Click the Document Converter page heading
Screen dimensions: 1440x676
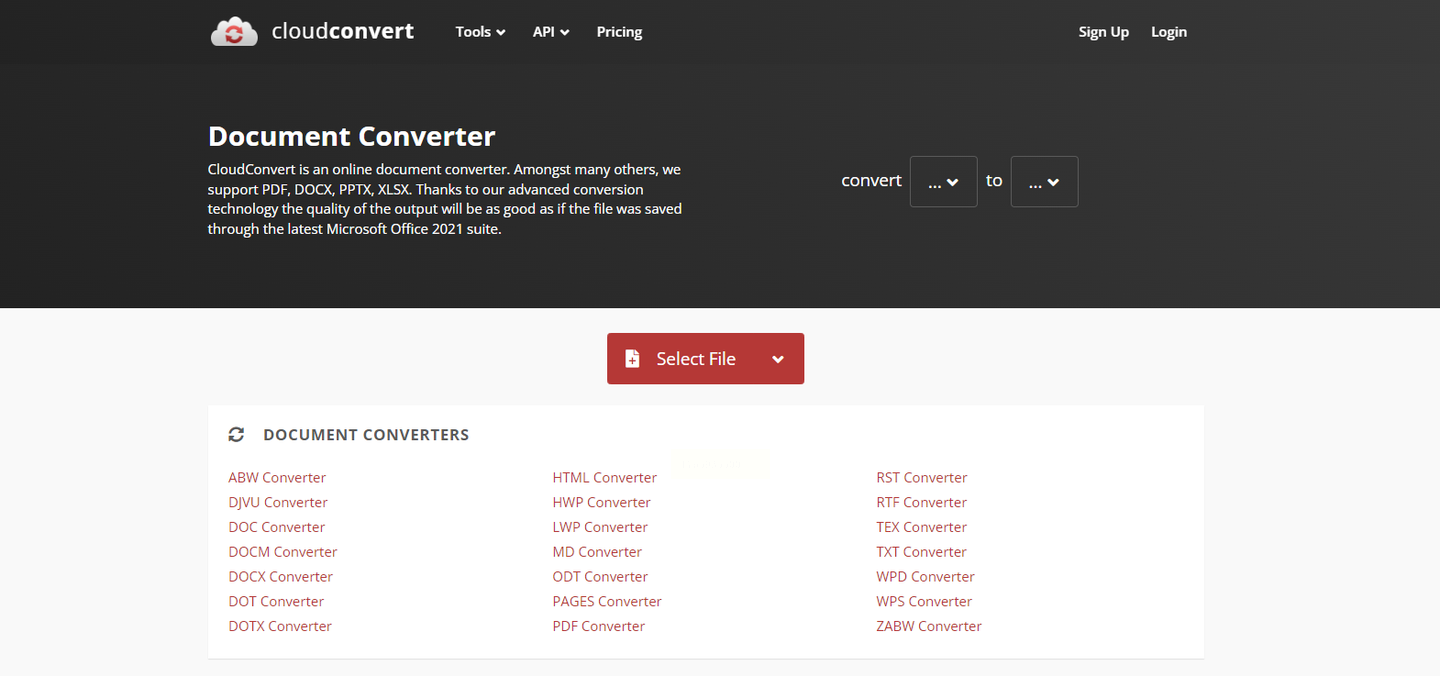[x=351, y=136]
